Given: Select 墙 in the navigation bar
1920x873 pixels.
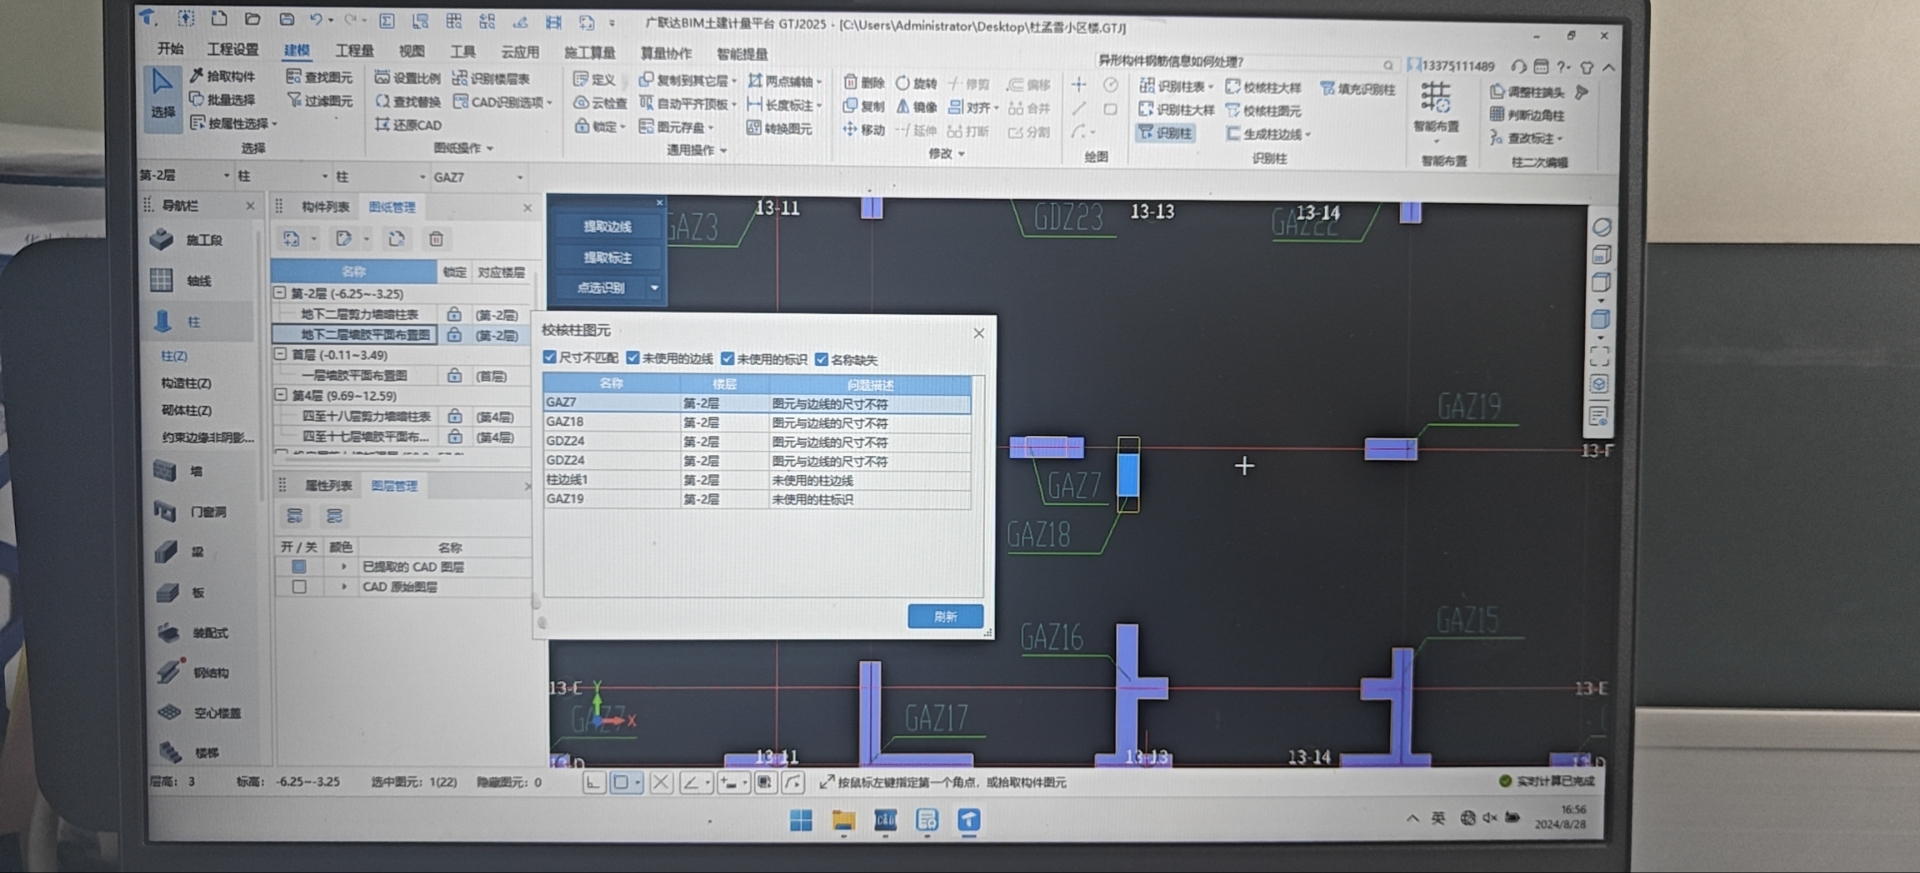Looking at the screenshot, I should click(x=178, y=471).
